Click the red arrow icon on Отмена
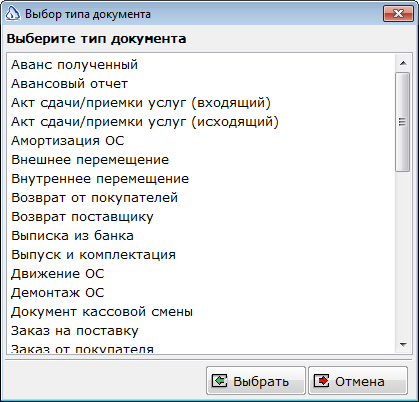 click(322, 380)
